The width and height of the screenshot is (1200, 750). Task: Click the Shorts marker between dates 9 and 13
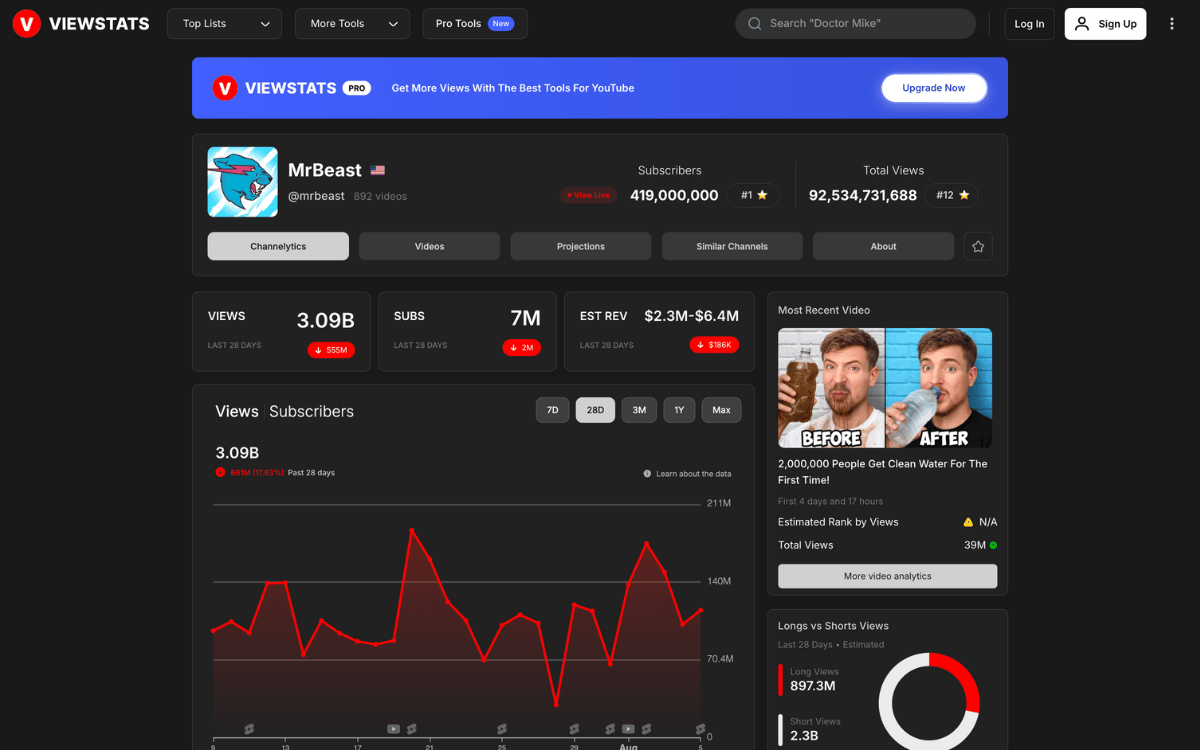pyautogui.click(x=249, y=729)
